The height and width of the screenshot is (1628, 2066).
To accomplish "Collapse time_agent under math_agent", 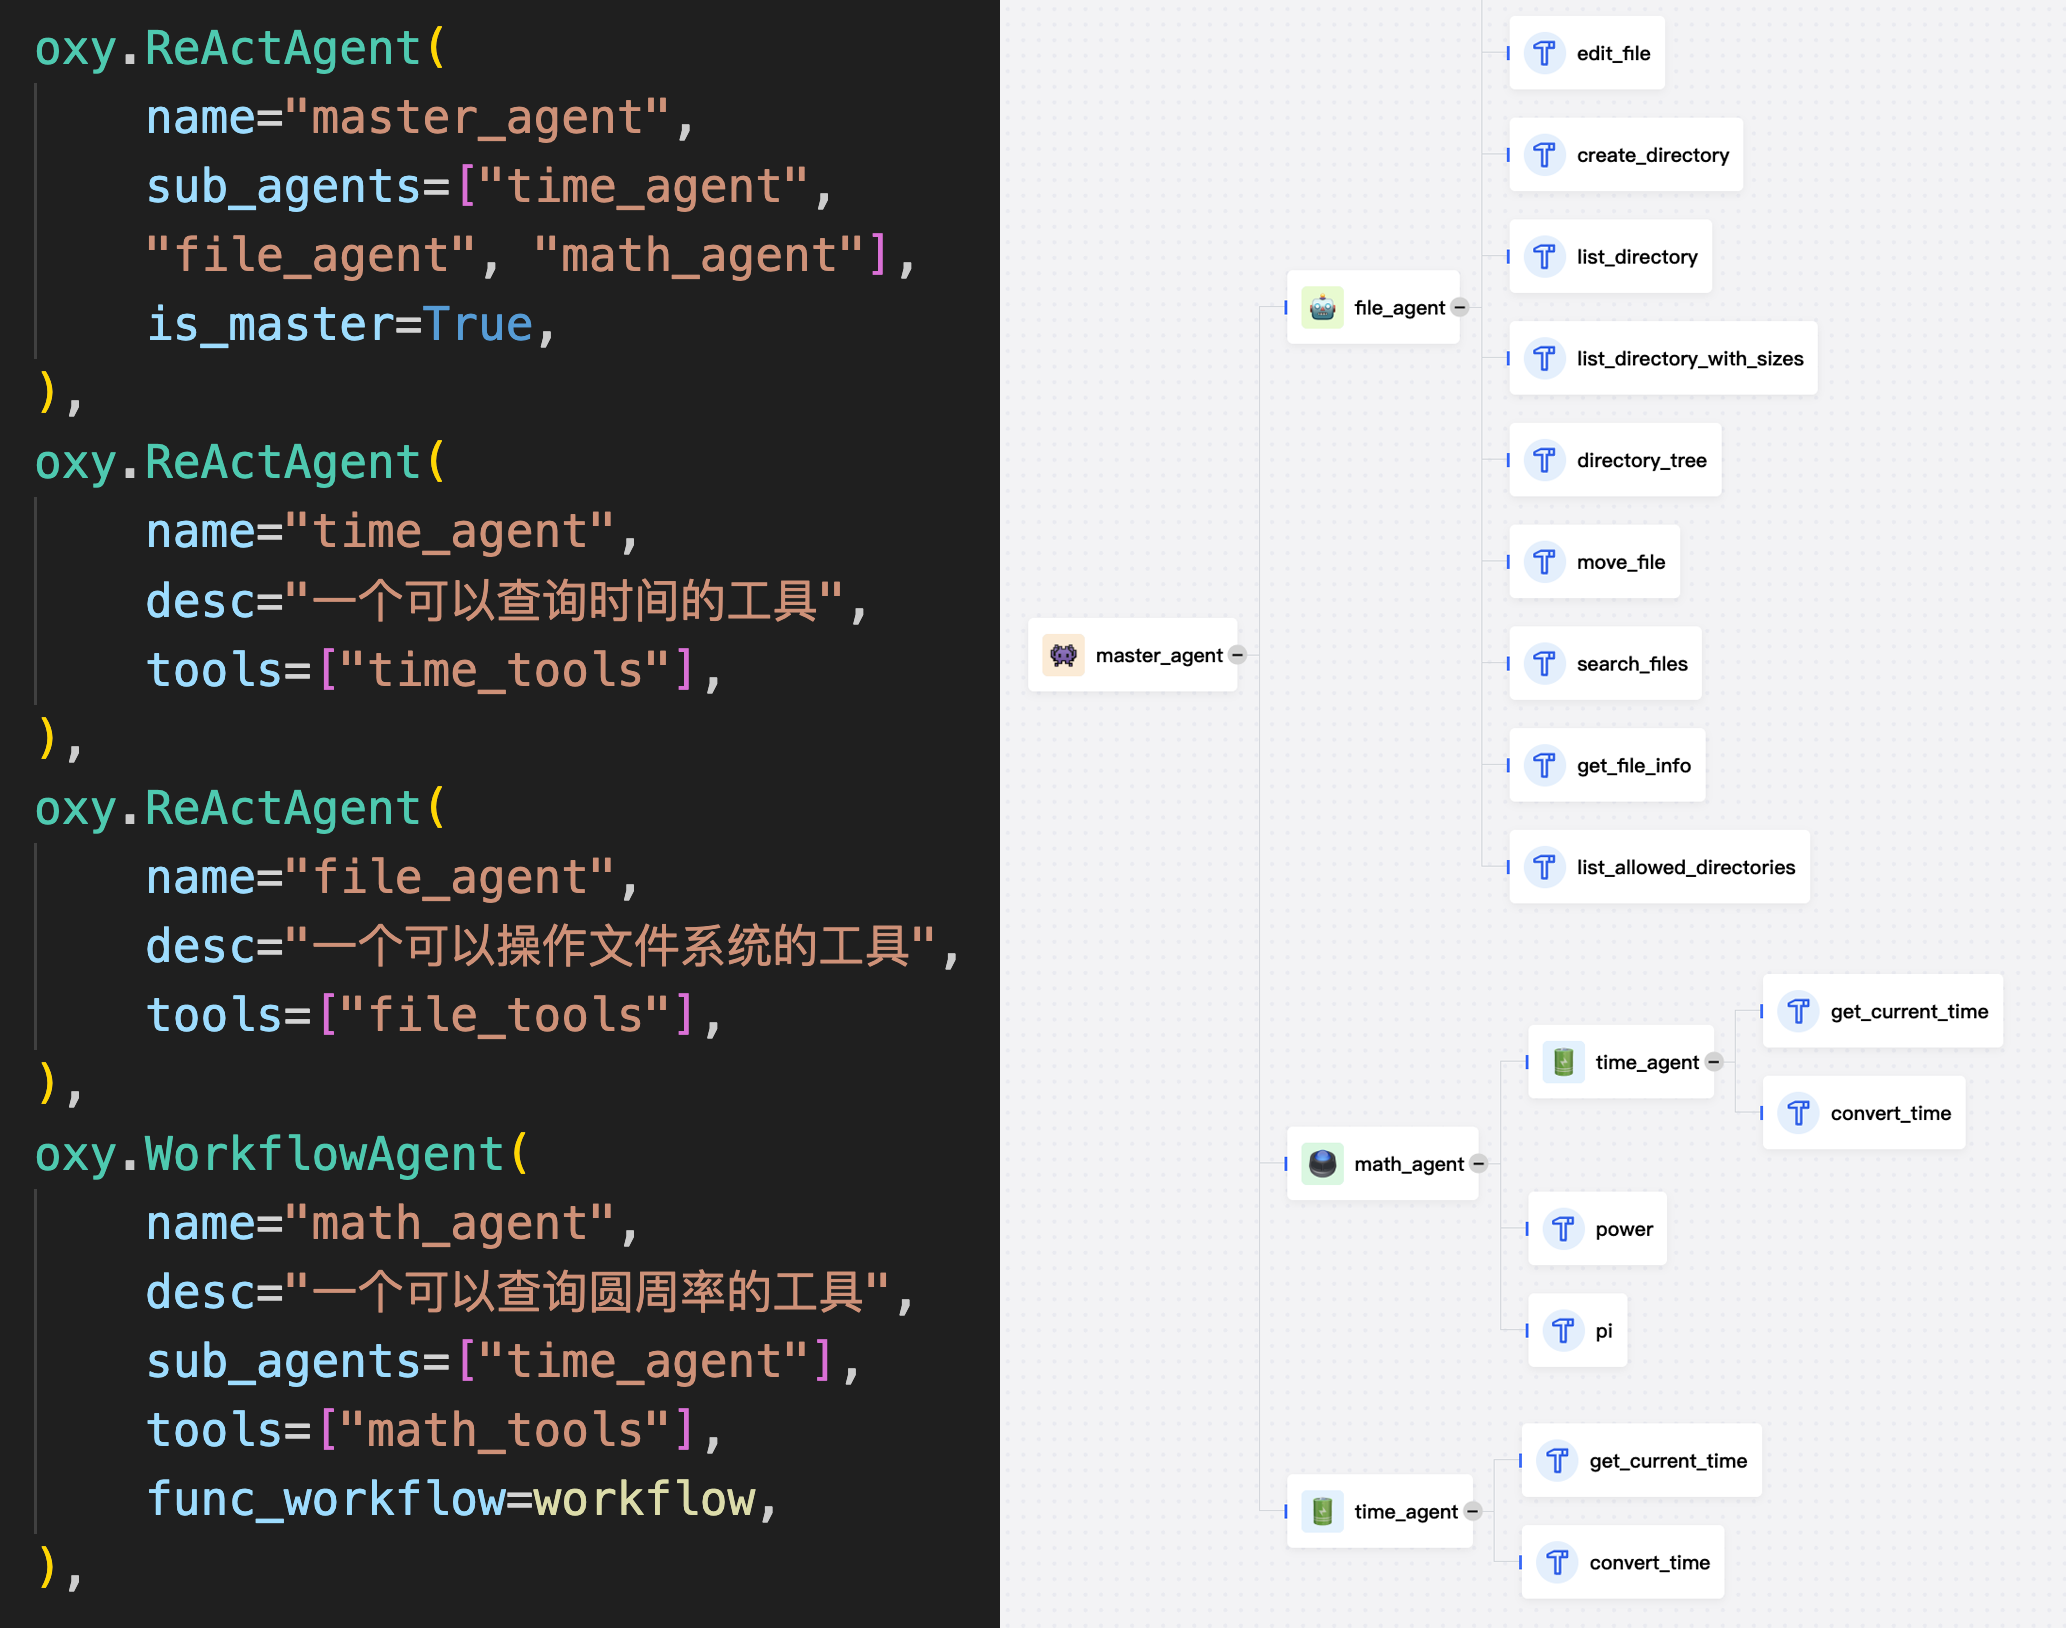I will (x=1714, y=1062).
